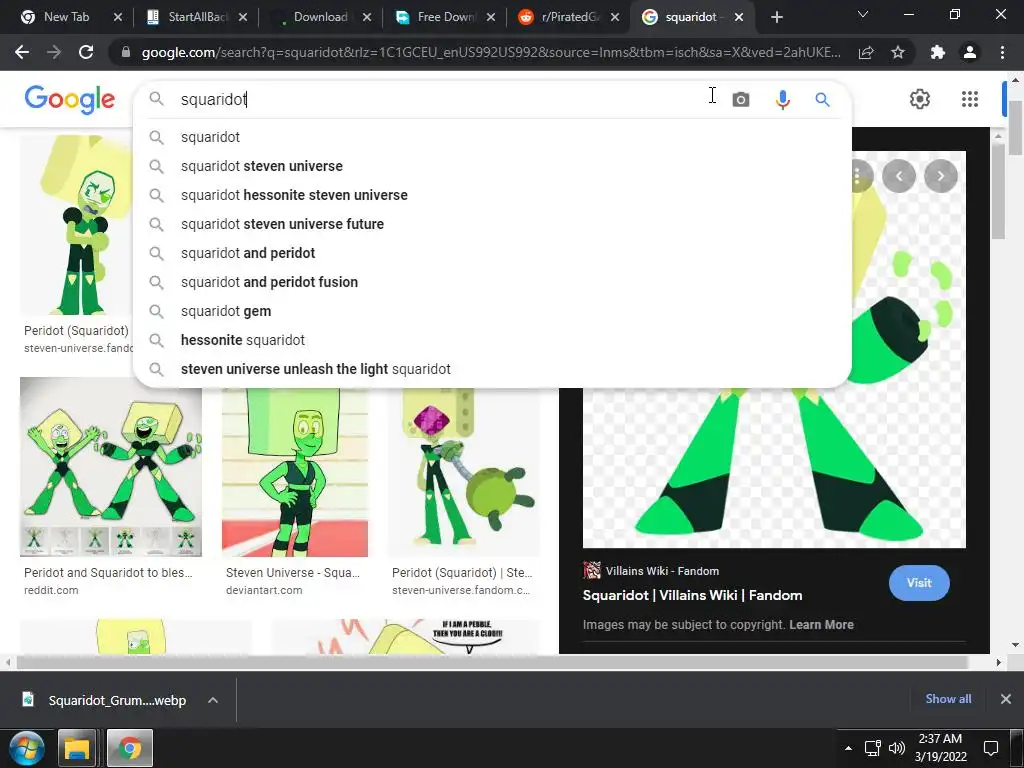
Task: Open the downloaded Squaridot_Grum webp file
Action: point(104,700)
